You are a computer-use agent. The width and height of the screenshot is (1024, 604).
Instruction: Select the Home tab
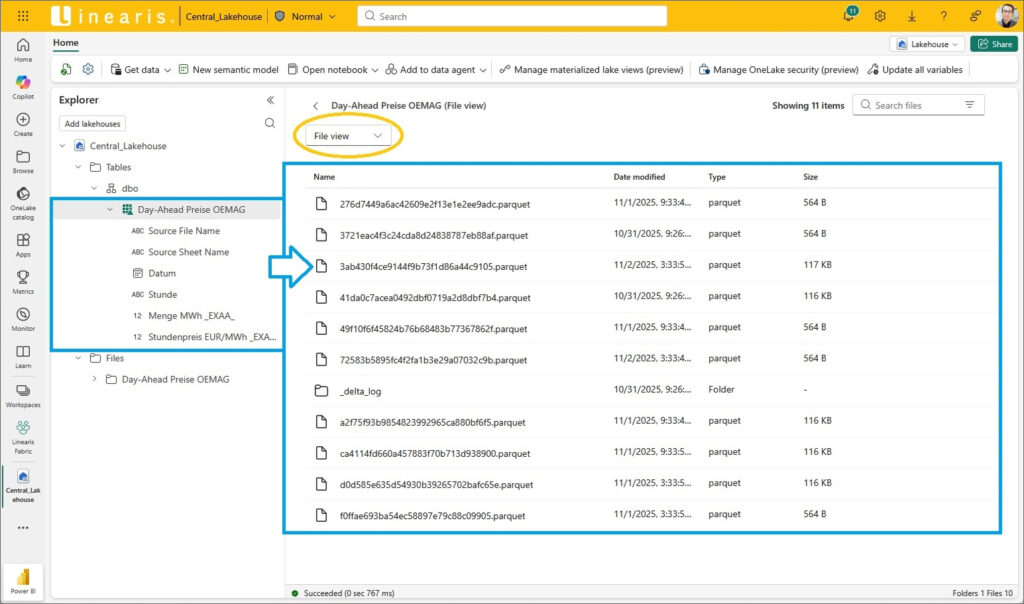click(x=66, y=43)
